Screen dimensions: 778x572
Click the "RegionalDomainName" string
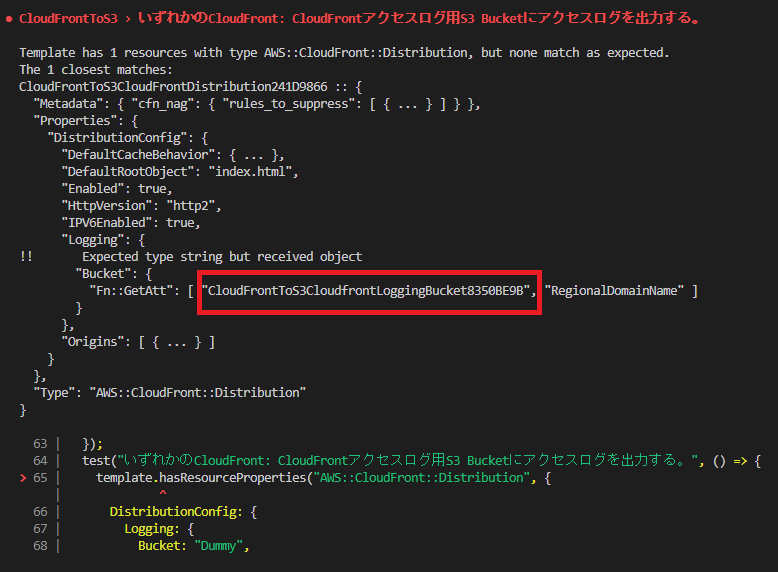(614, 291)
